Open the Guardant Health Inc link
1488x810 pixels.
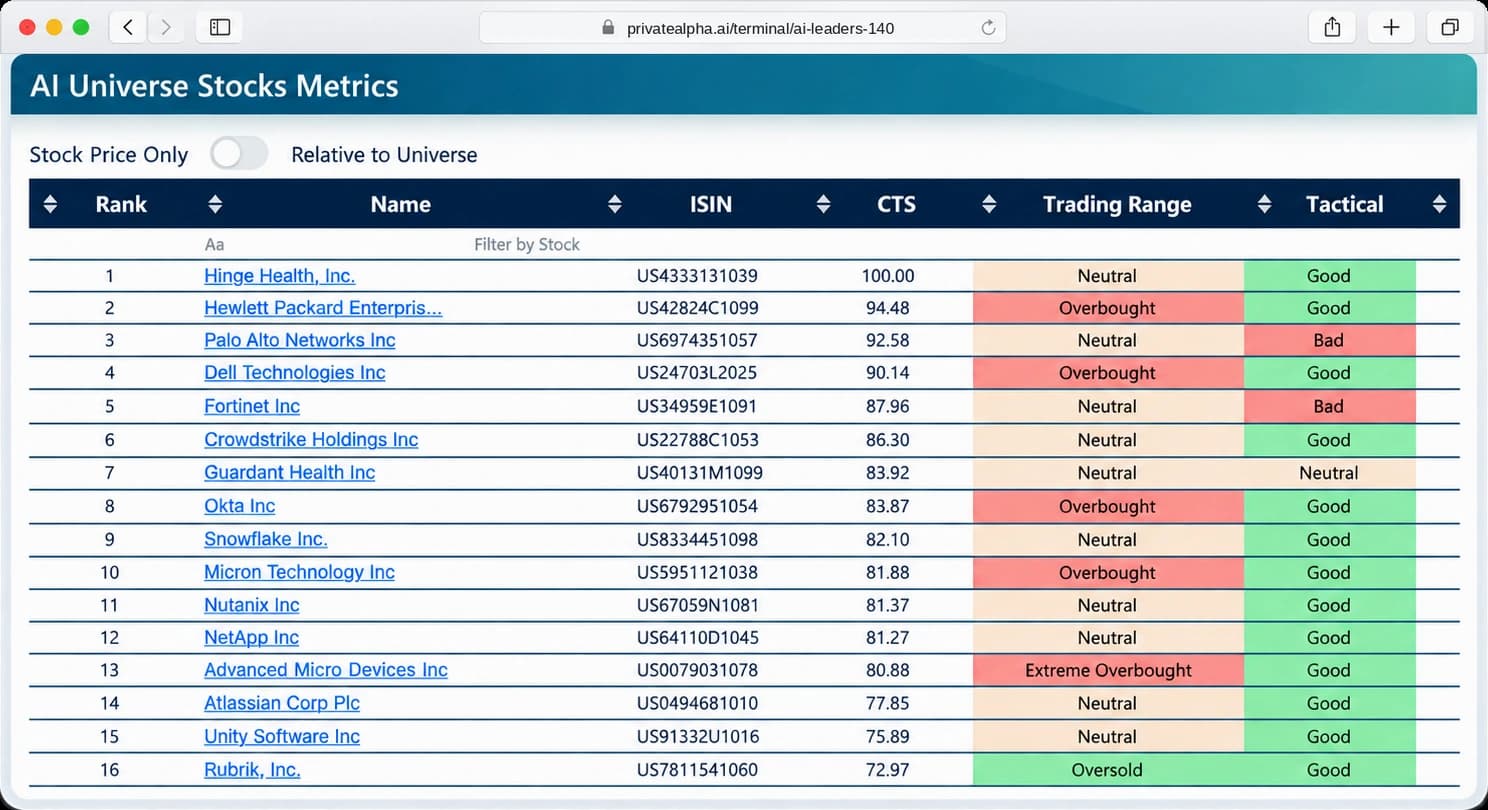click(290, 473)
